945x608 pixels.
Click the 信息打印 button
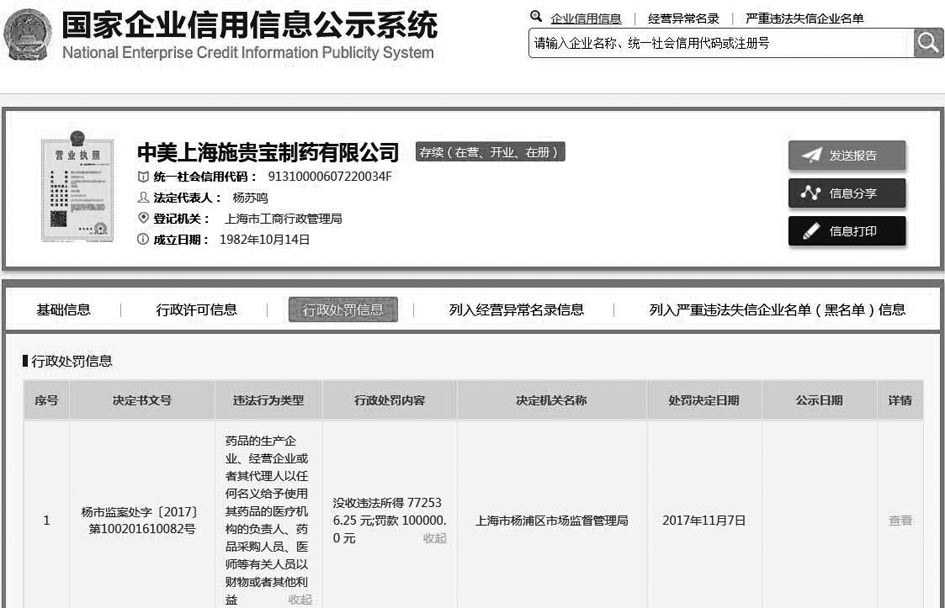[x=847, y=231]
